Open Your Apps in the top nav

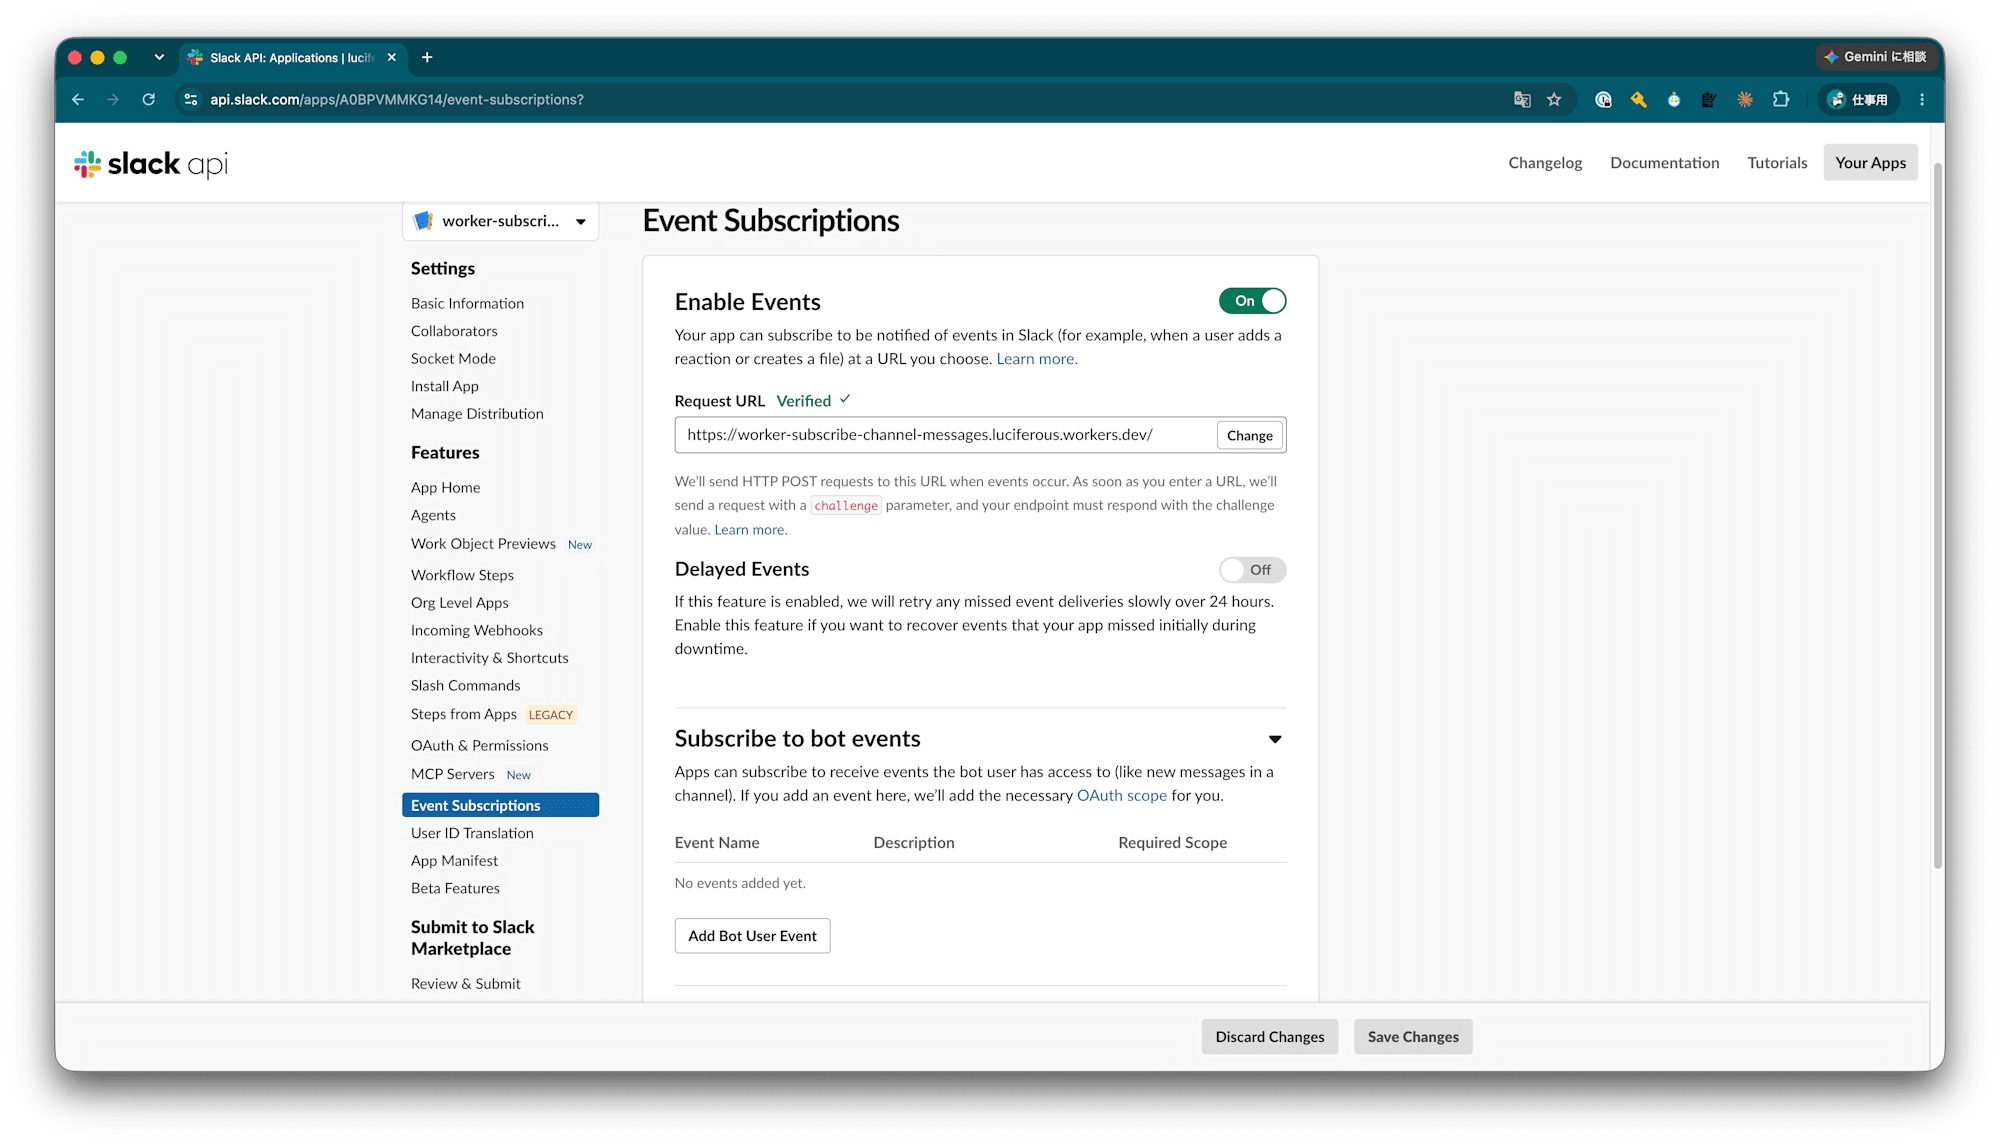pos(1870,163)
